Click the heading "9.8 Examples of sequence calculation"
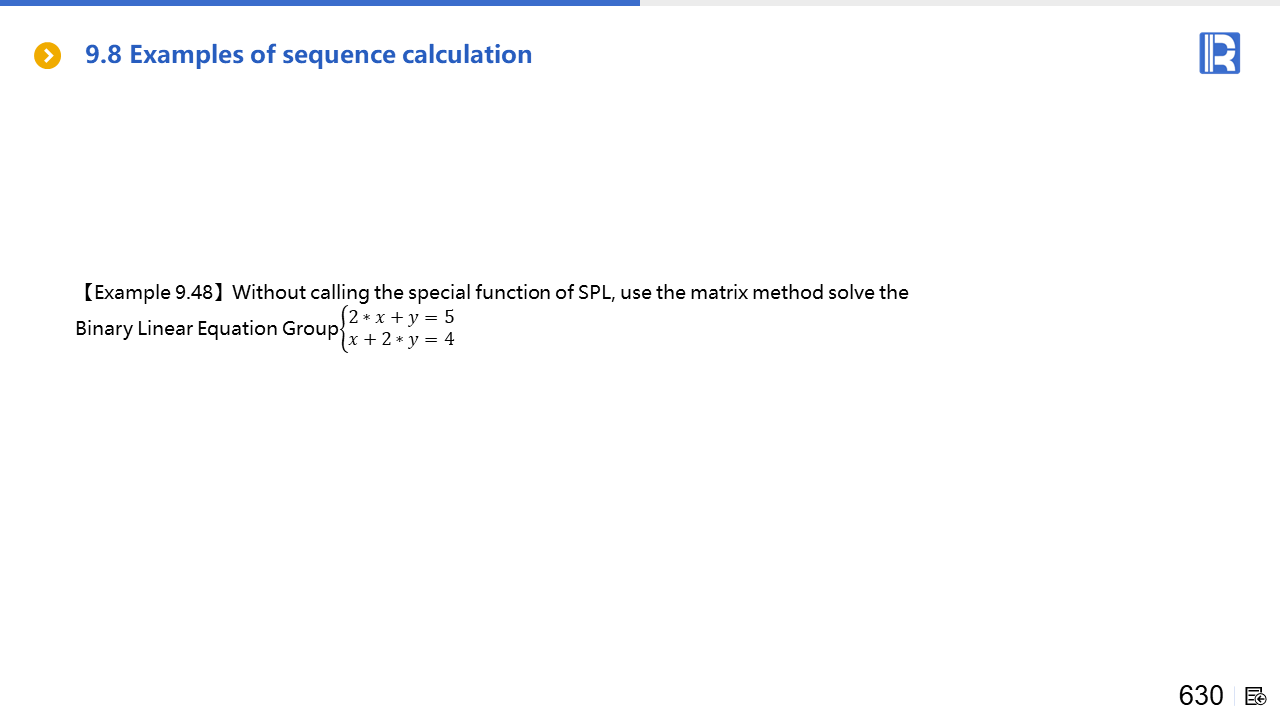The width and height of the screenshot is (1280, 720). 308,55
